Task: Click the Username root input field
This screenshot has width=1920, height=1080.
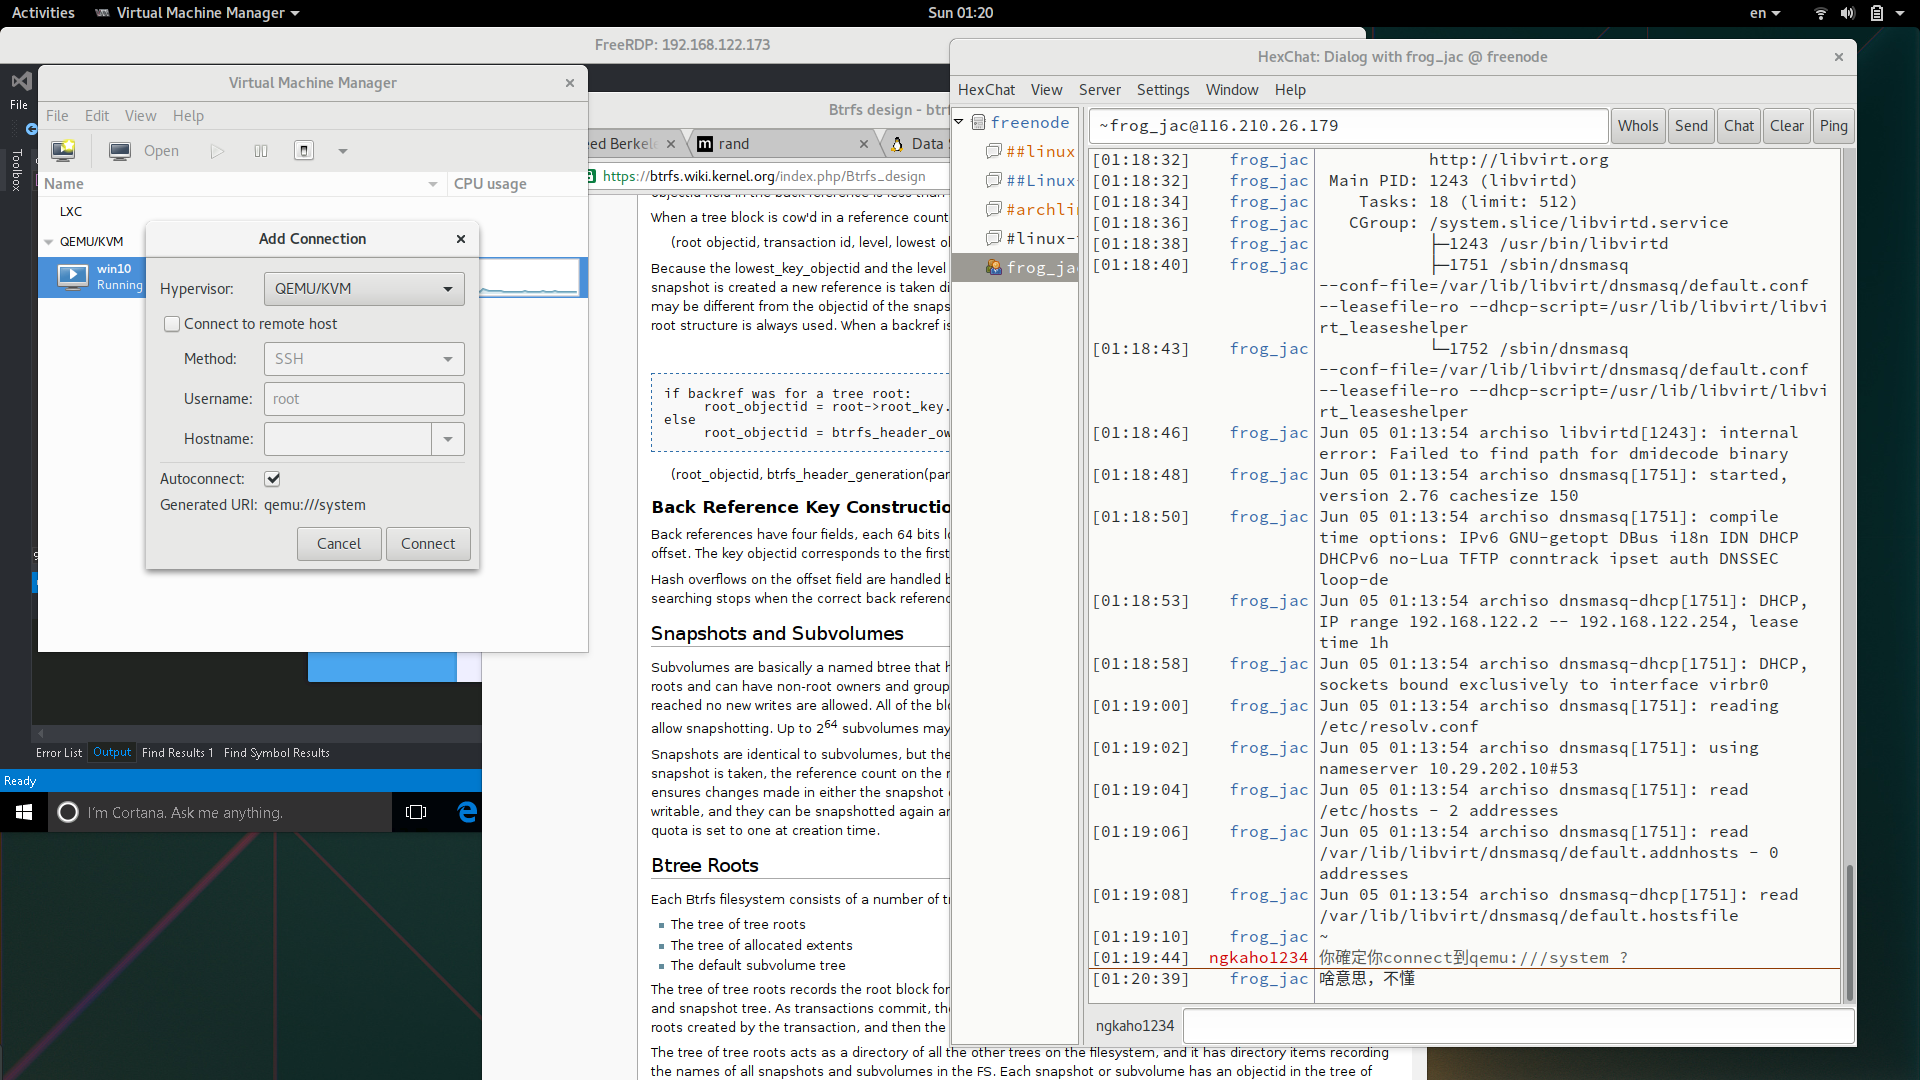Action: coord(364,399)
